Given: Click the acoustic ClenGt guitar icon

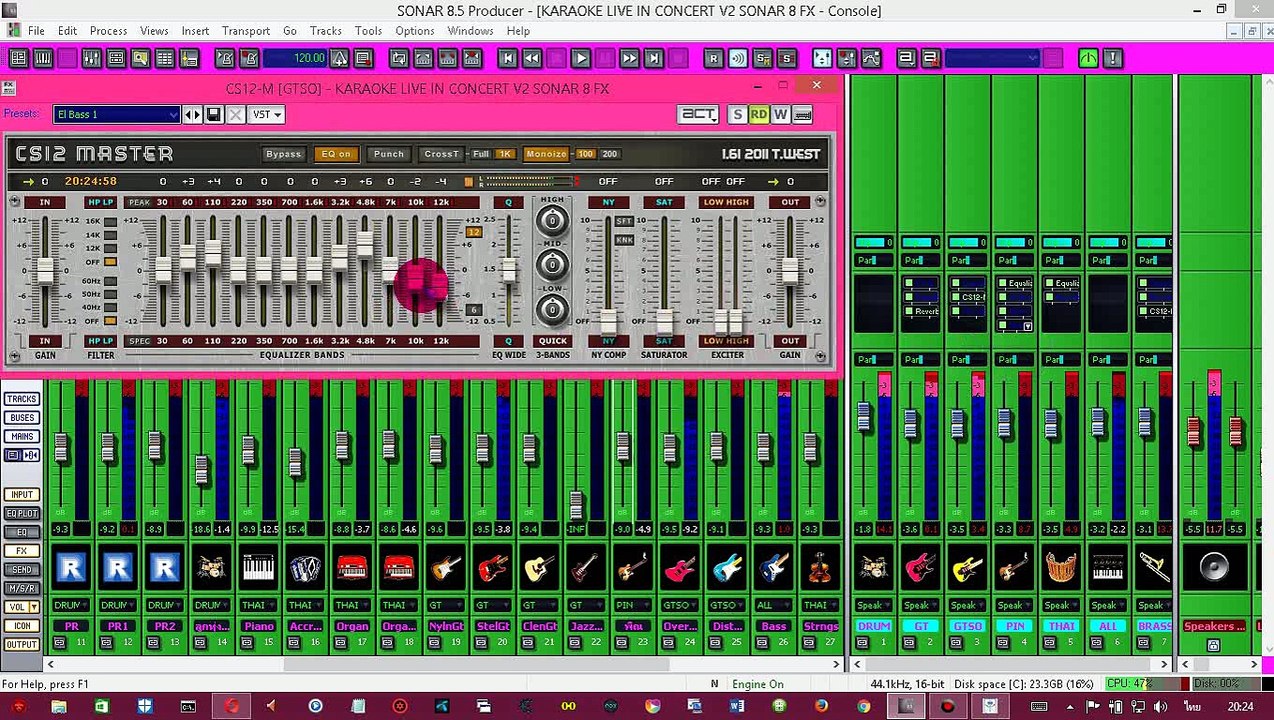Looking at the screenshot, I should [539, 569].
